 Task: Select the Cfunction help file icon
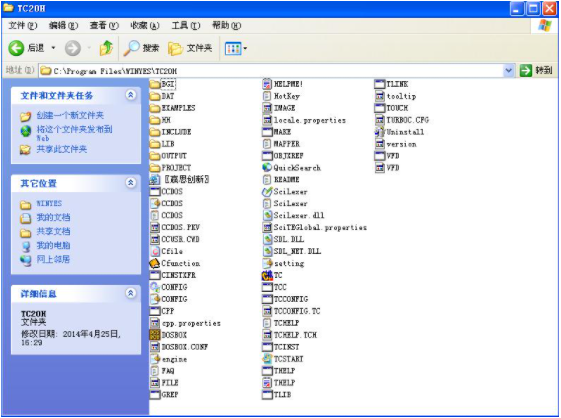click(x=155, y=263)
